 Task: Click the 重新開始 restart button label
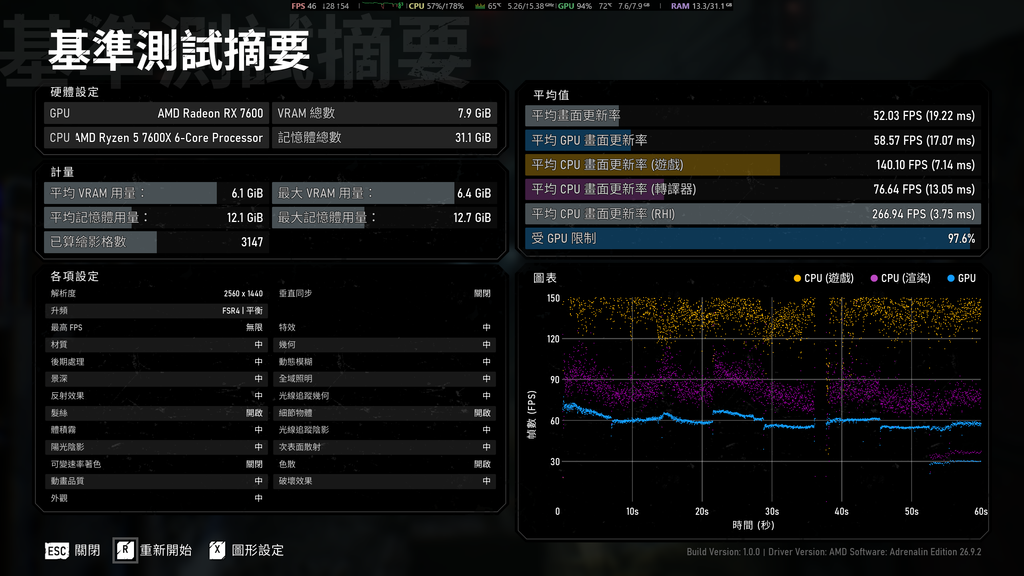[x=165, y=551]
